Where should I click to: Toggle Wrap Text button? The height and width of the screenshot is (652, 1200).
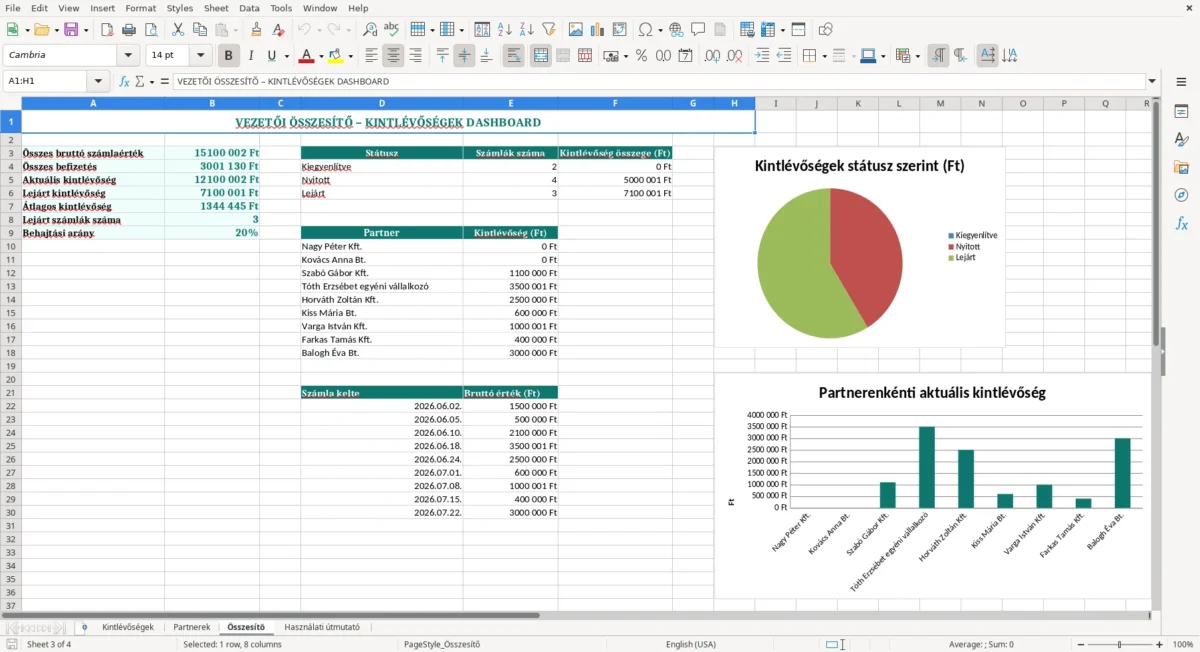click(x=513, y=56)
